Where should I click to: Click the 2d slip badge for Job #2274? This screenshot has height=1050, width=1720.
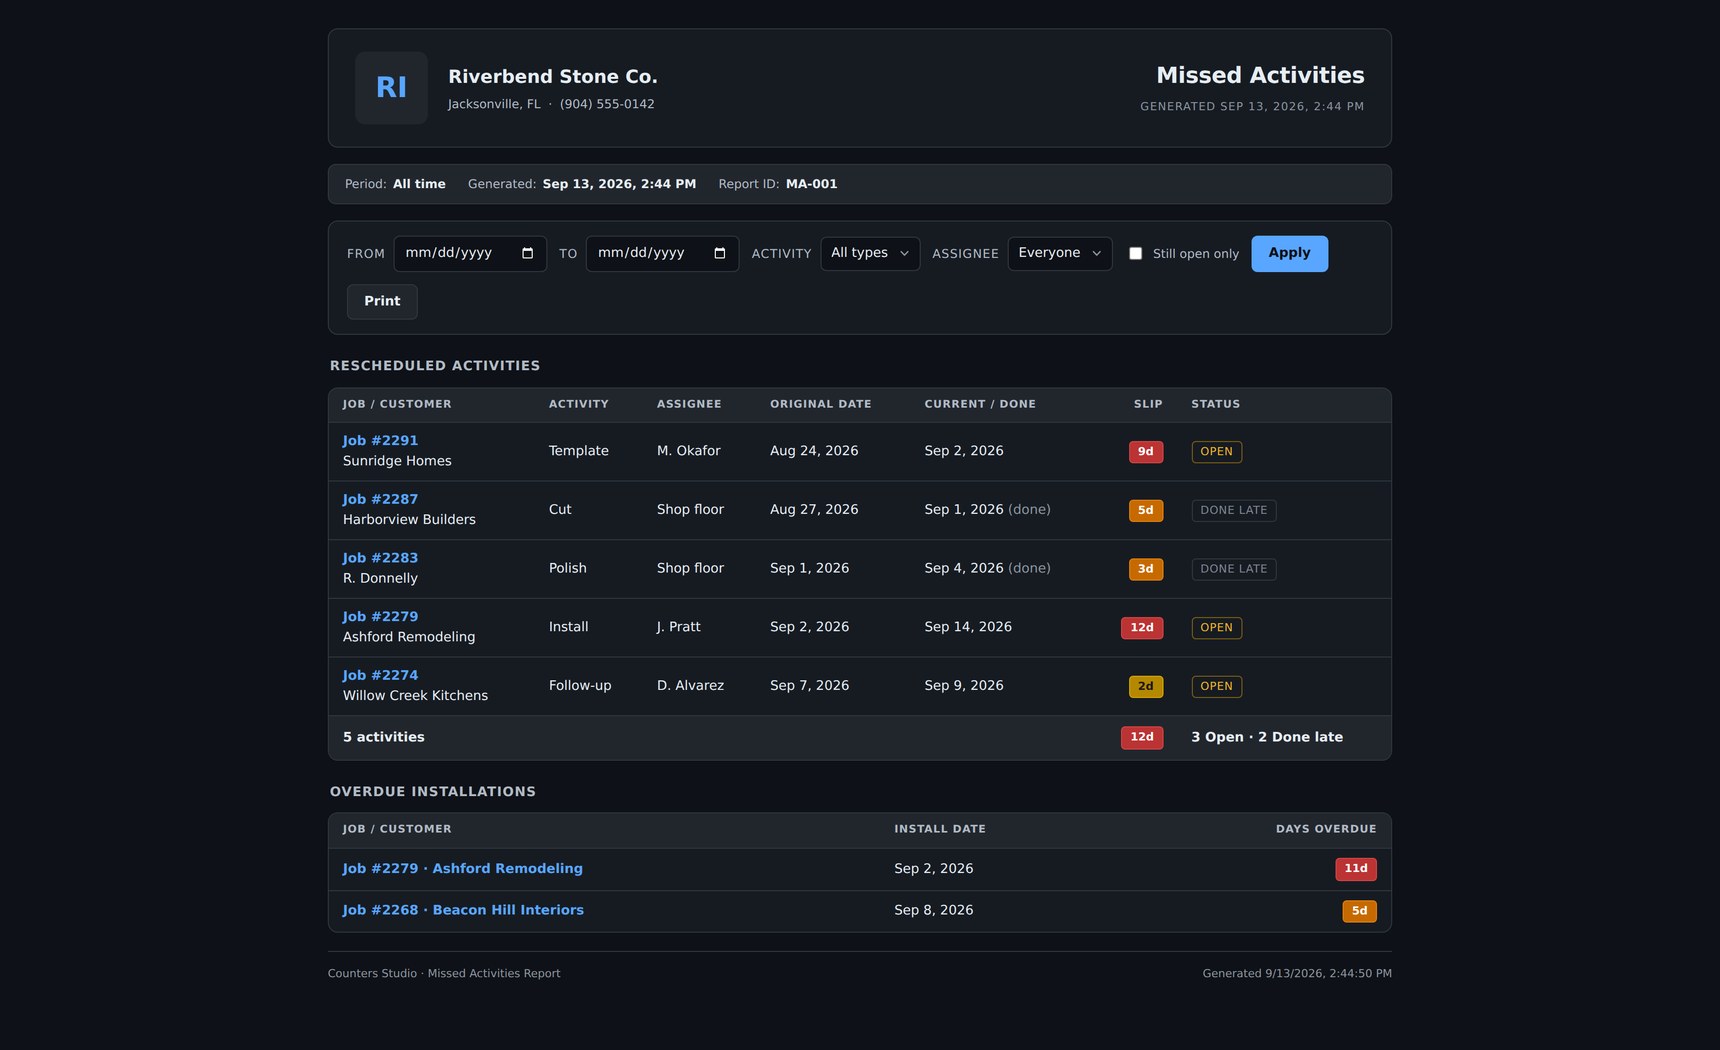1146,687
